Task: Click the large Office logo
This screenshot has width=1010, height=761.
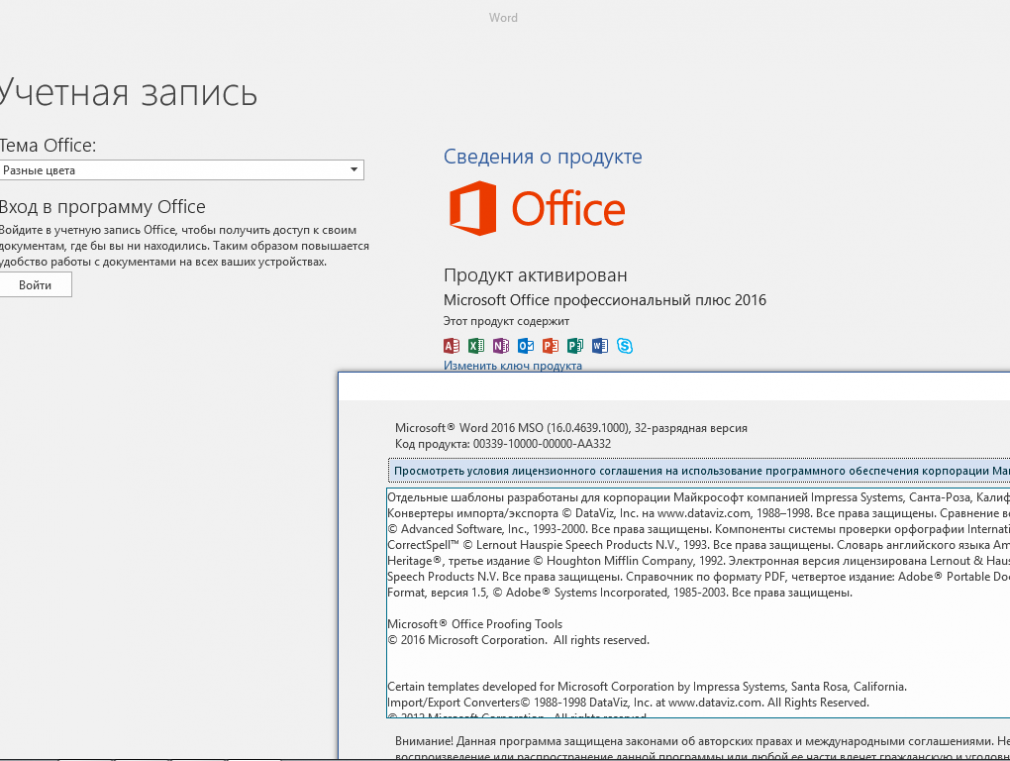Action: click(x=537, y=208)
